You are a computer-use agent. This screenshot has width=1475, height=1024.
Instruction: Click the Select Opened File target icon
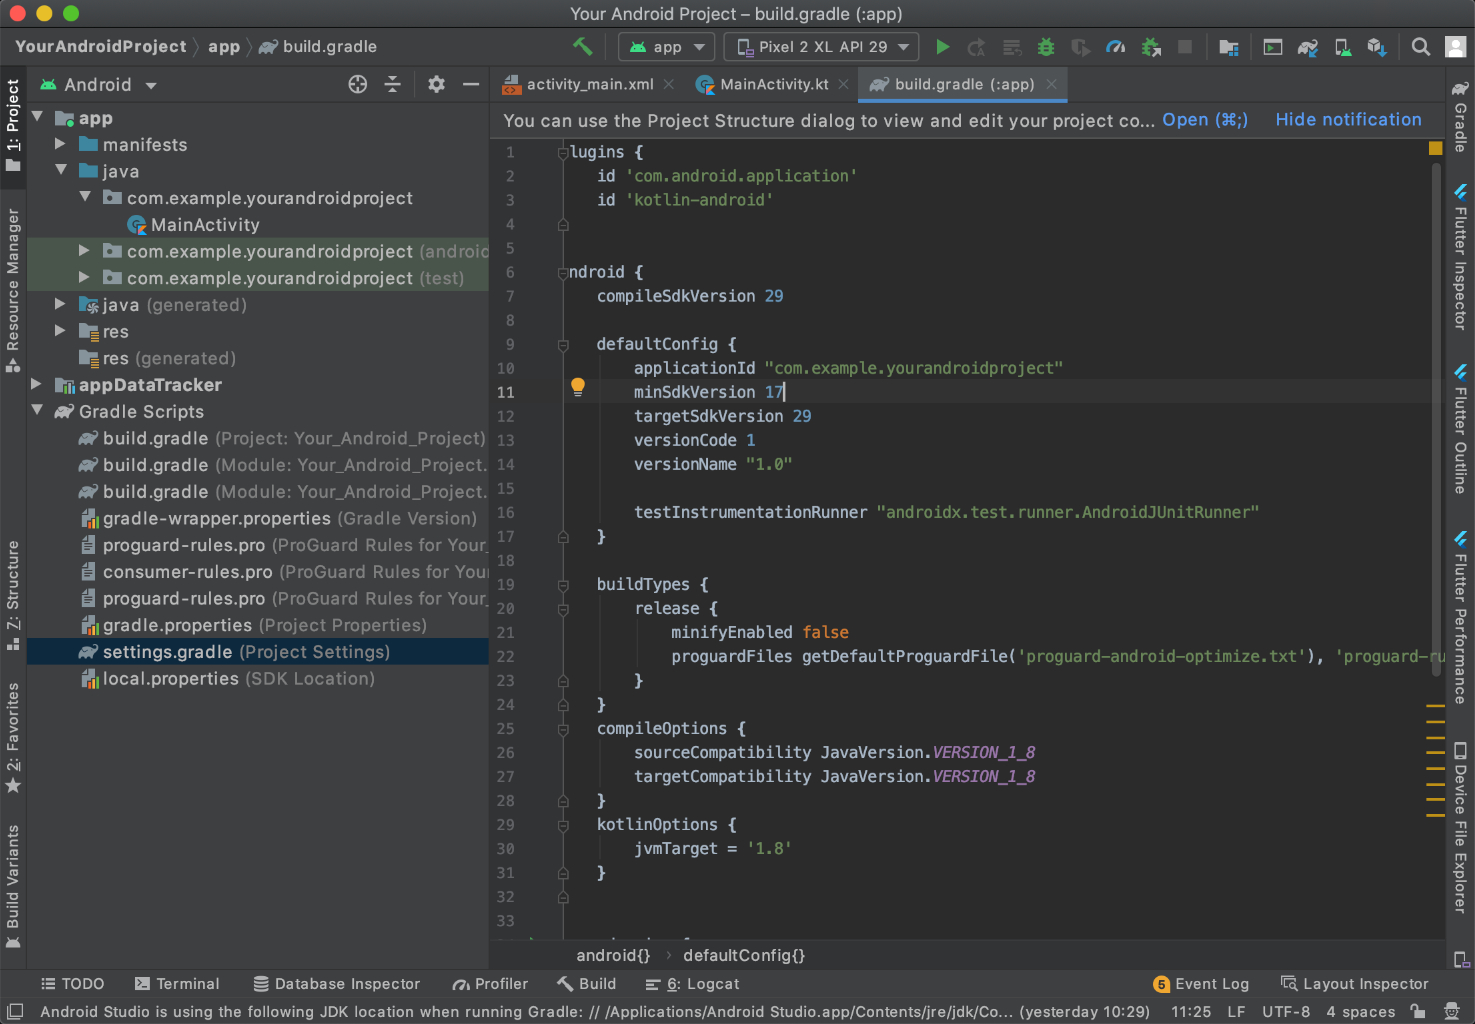pyautogui.click(x=358, y=84)
